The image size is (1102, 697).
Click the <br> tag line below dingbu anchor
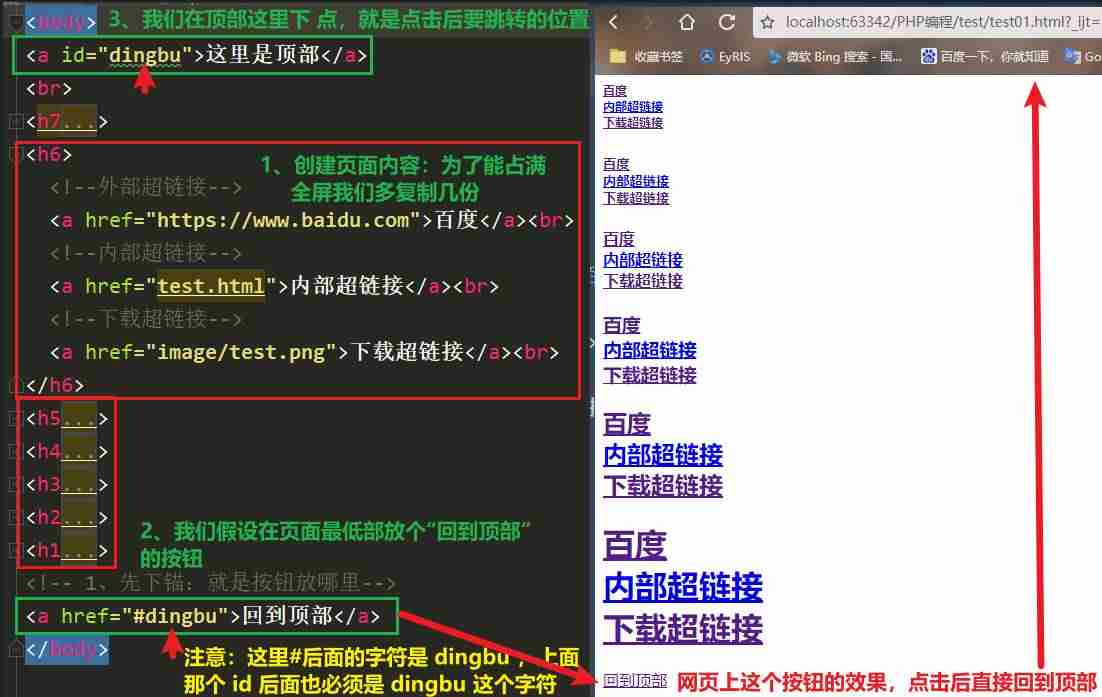click(48, 89)
